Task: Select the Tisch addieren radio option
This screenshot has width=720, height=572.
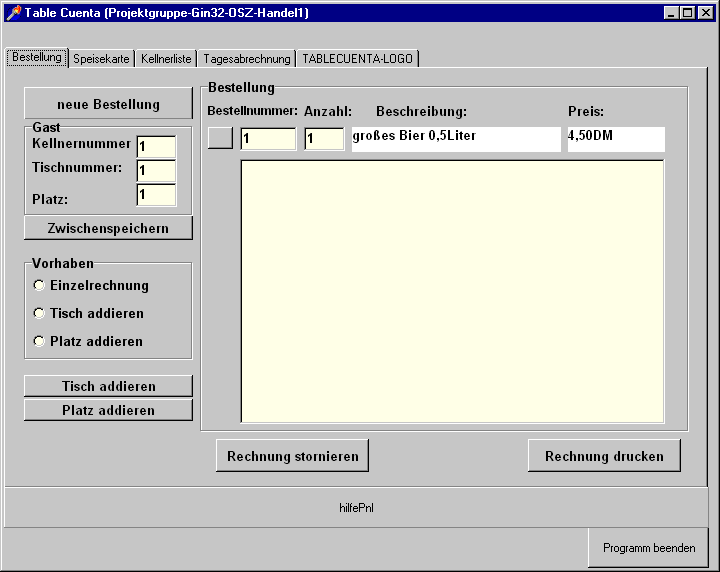Action: point(40,313)
